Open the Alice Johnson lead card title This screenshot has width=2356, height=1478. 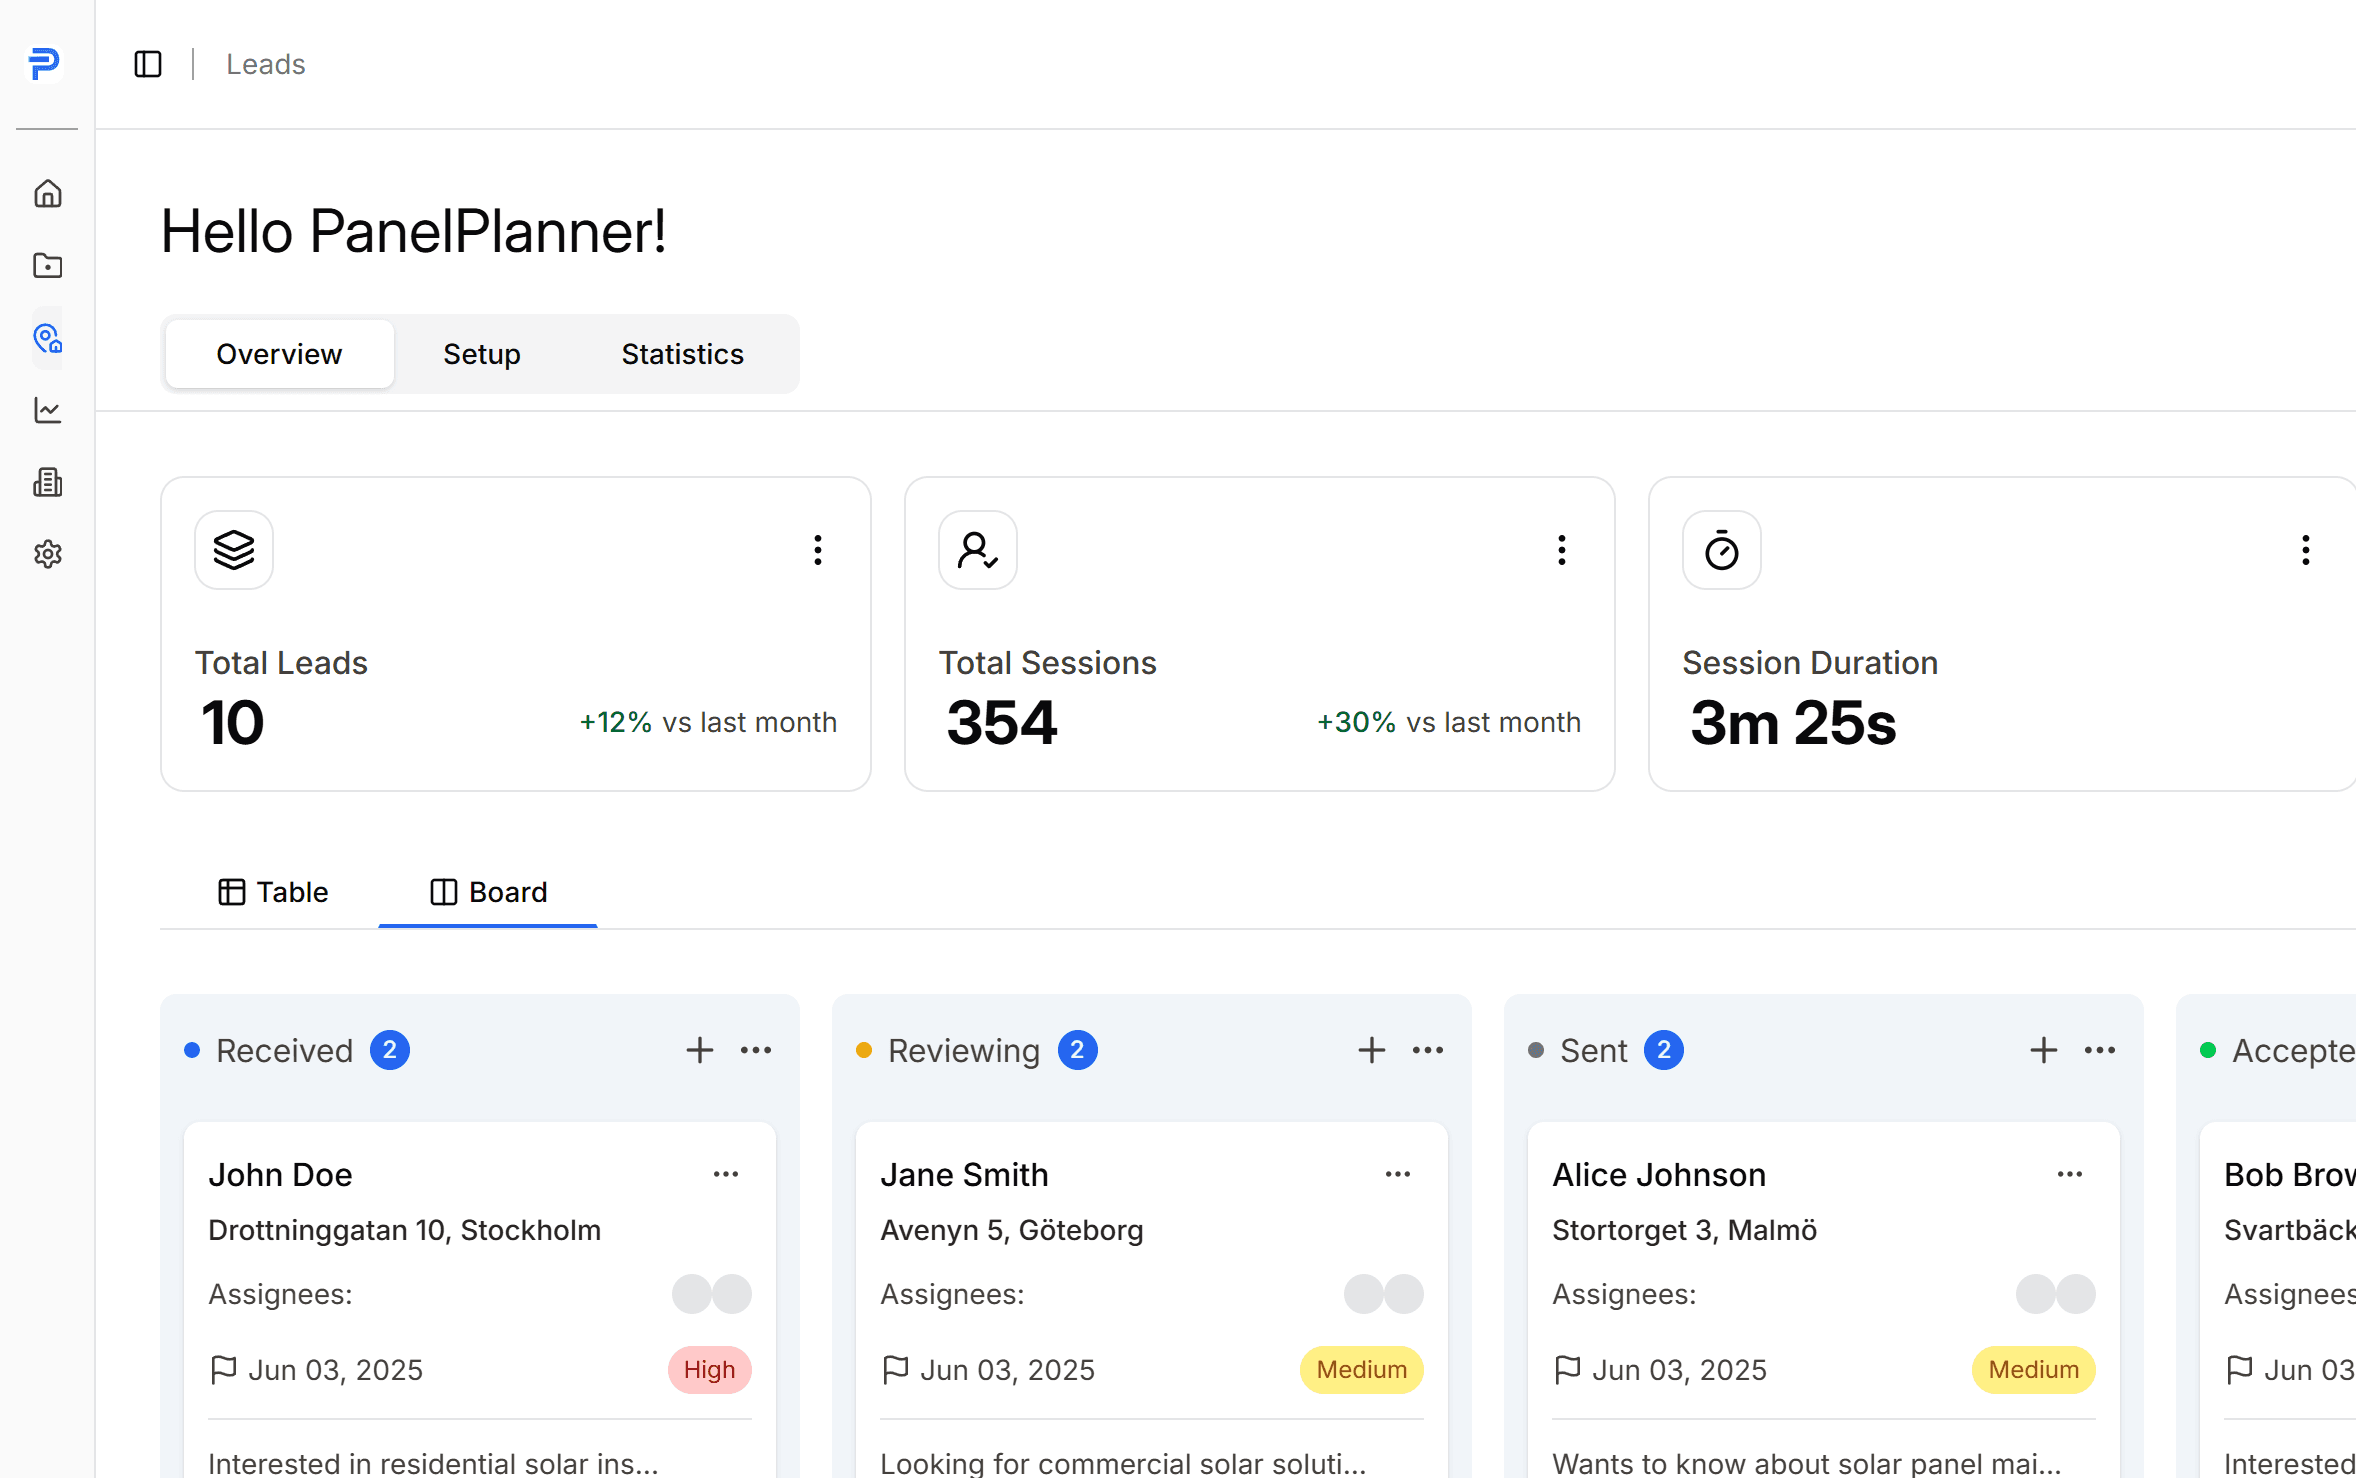pyautogui.click(x=1659, y=1175)
